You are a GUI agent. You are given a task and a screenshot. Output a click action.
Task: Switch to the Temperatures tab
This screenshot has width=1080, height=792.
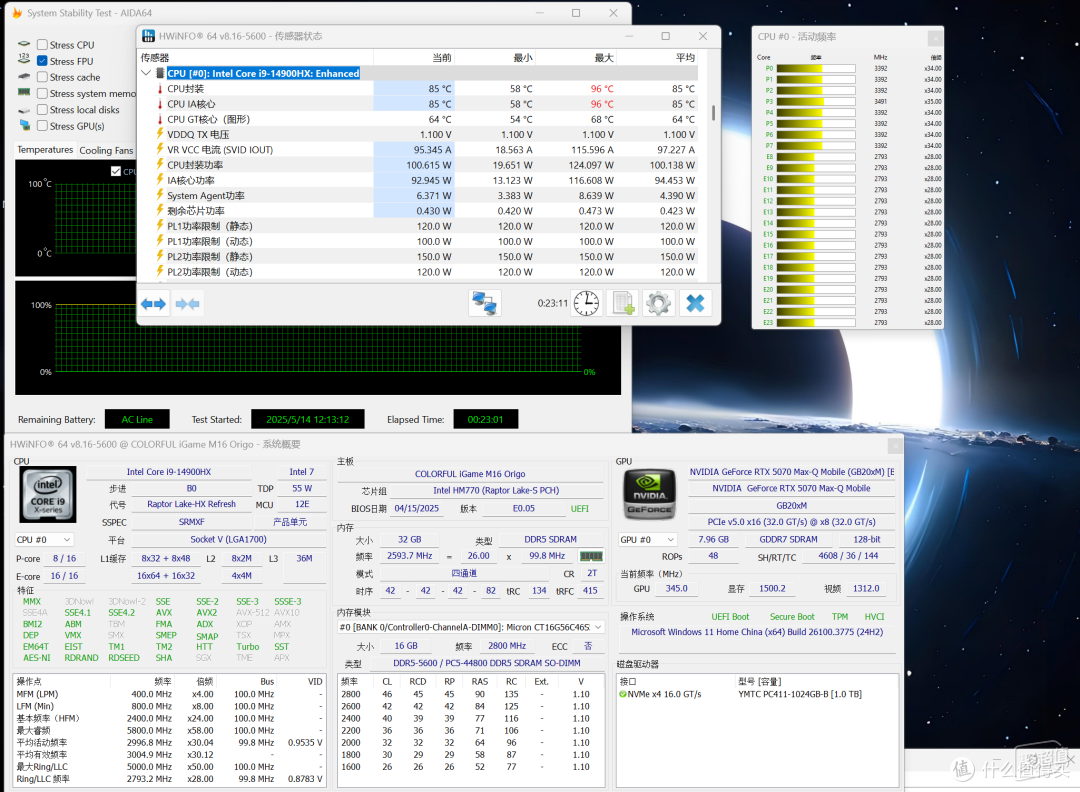click(x=45, y=150)
